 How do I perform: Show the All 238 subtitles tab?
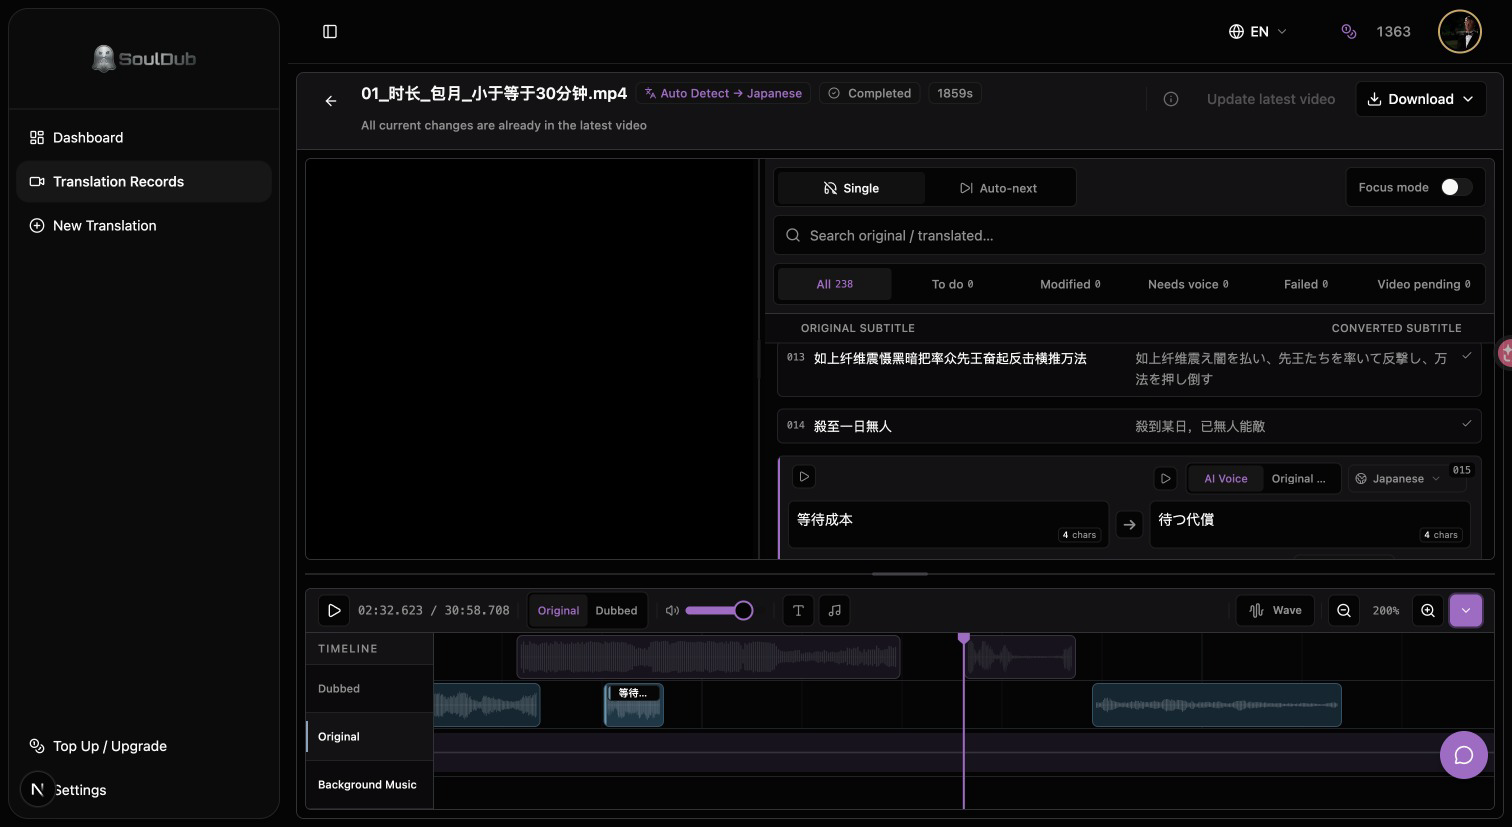tap(835, 284)
